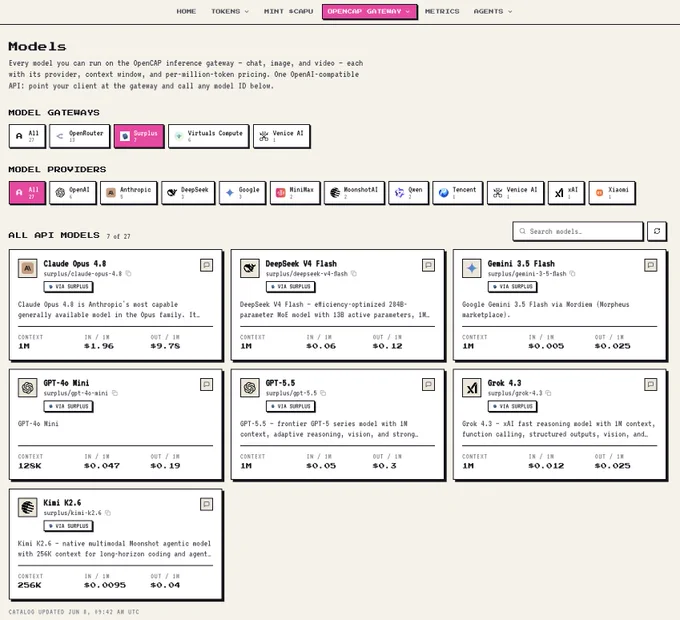The height and width of the screenshot is (620, 680).
Task: Open chat for DeepSeek V4 Flash
Action: 428,265
